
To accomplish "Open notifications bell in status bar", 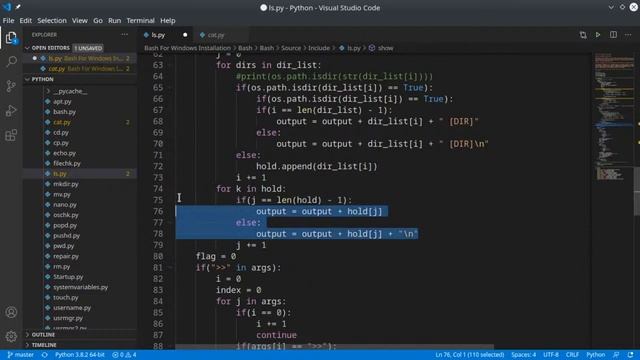I will tap(631, 355).
